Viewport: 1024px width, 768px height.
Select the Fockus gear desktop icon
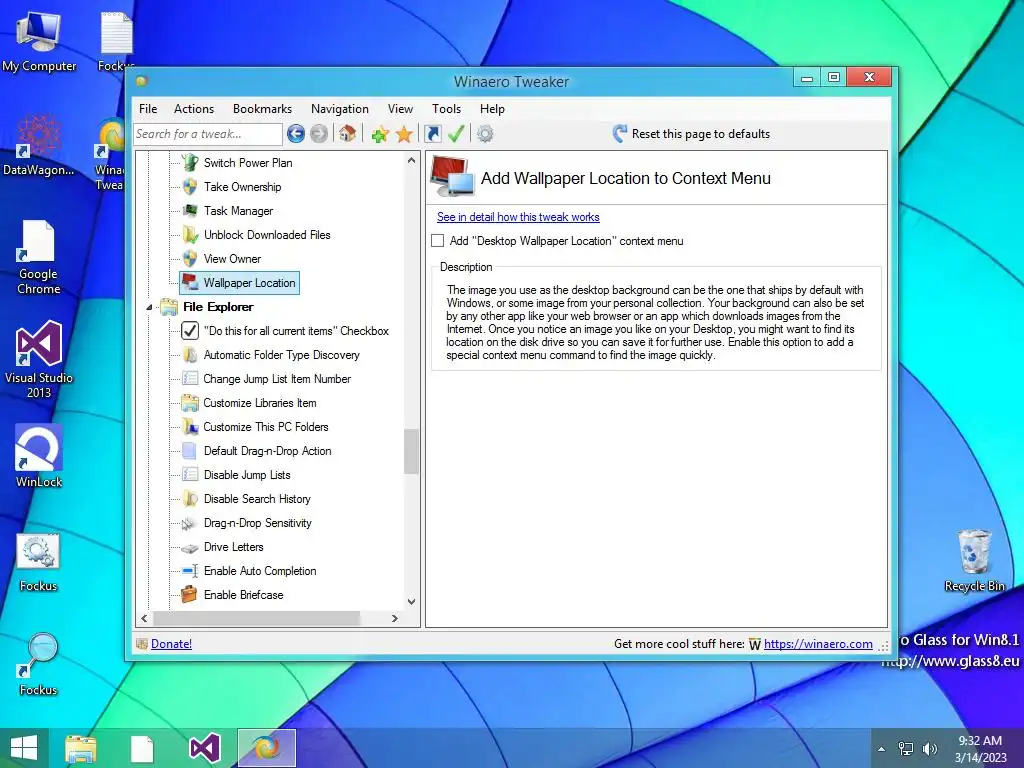[39, 562]
